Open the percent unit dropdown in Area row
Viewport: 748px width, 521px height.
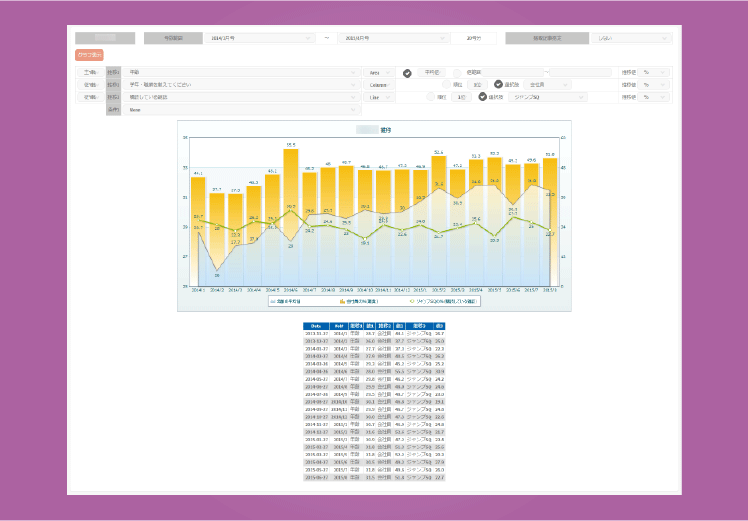click(655, 73)
